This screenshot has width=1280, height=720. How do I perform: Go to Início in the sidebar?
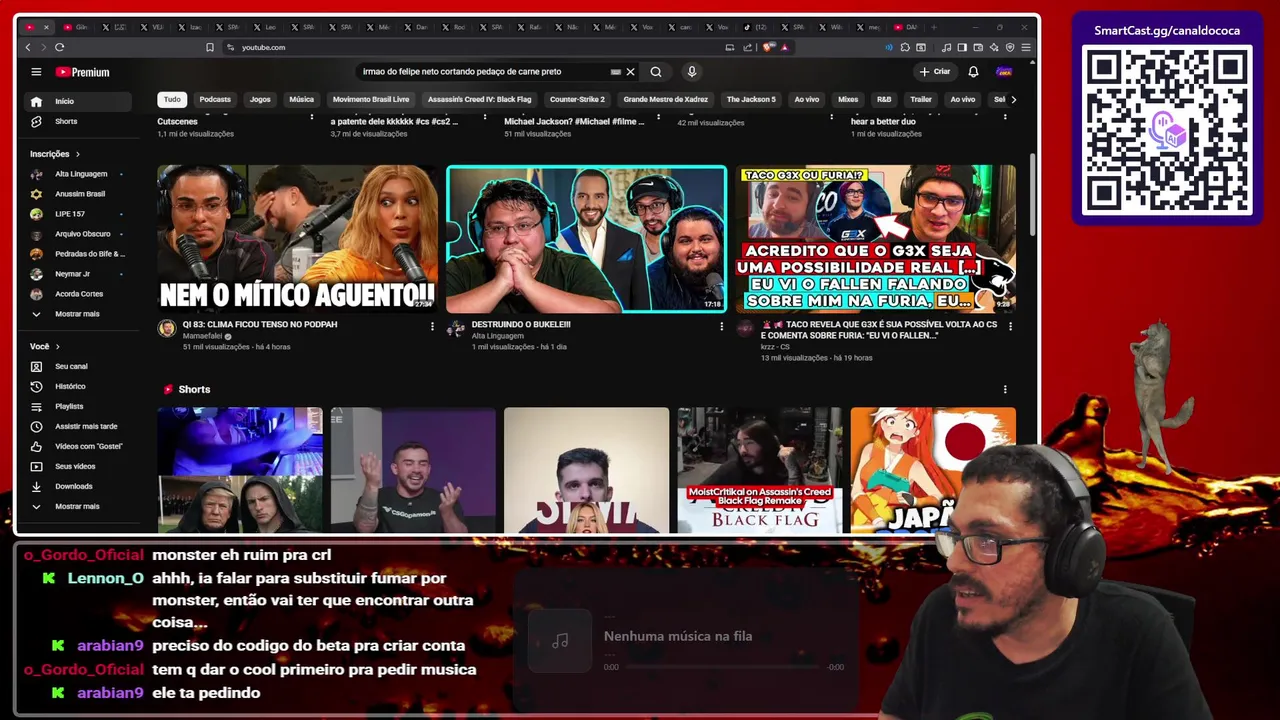point(78,101)
